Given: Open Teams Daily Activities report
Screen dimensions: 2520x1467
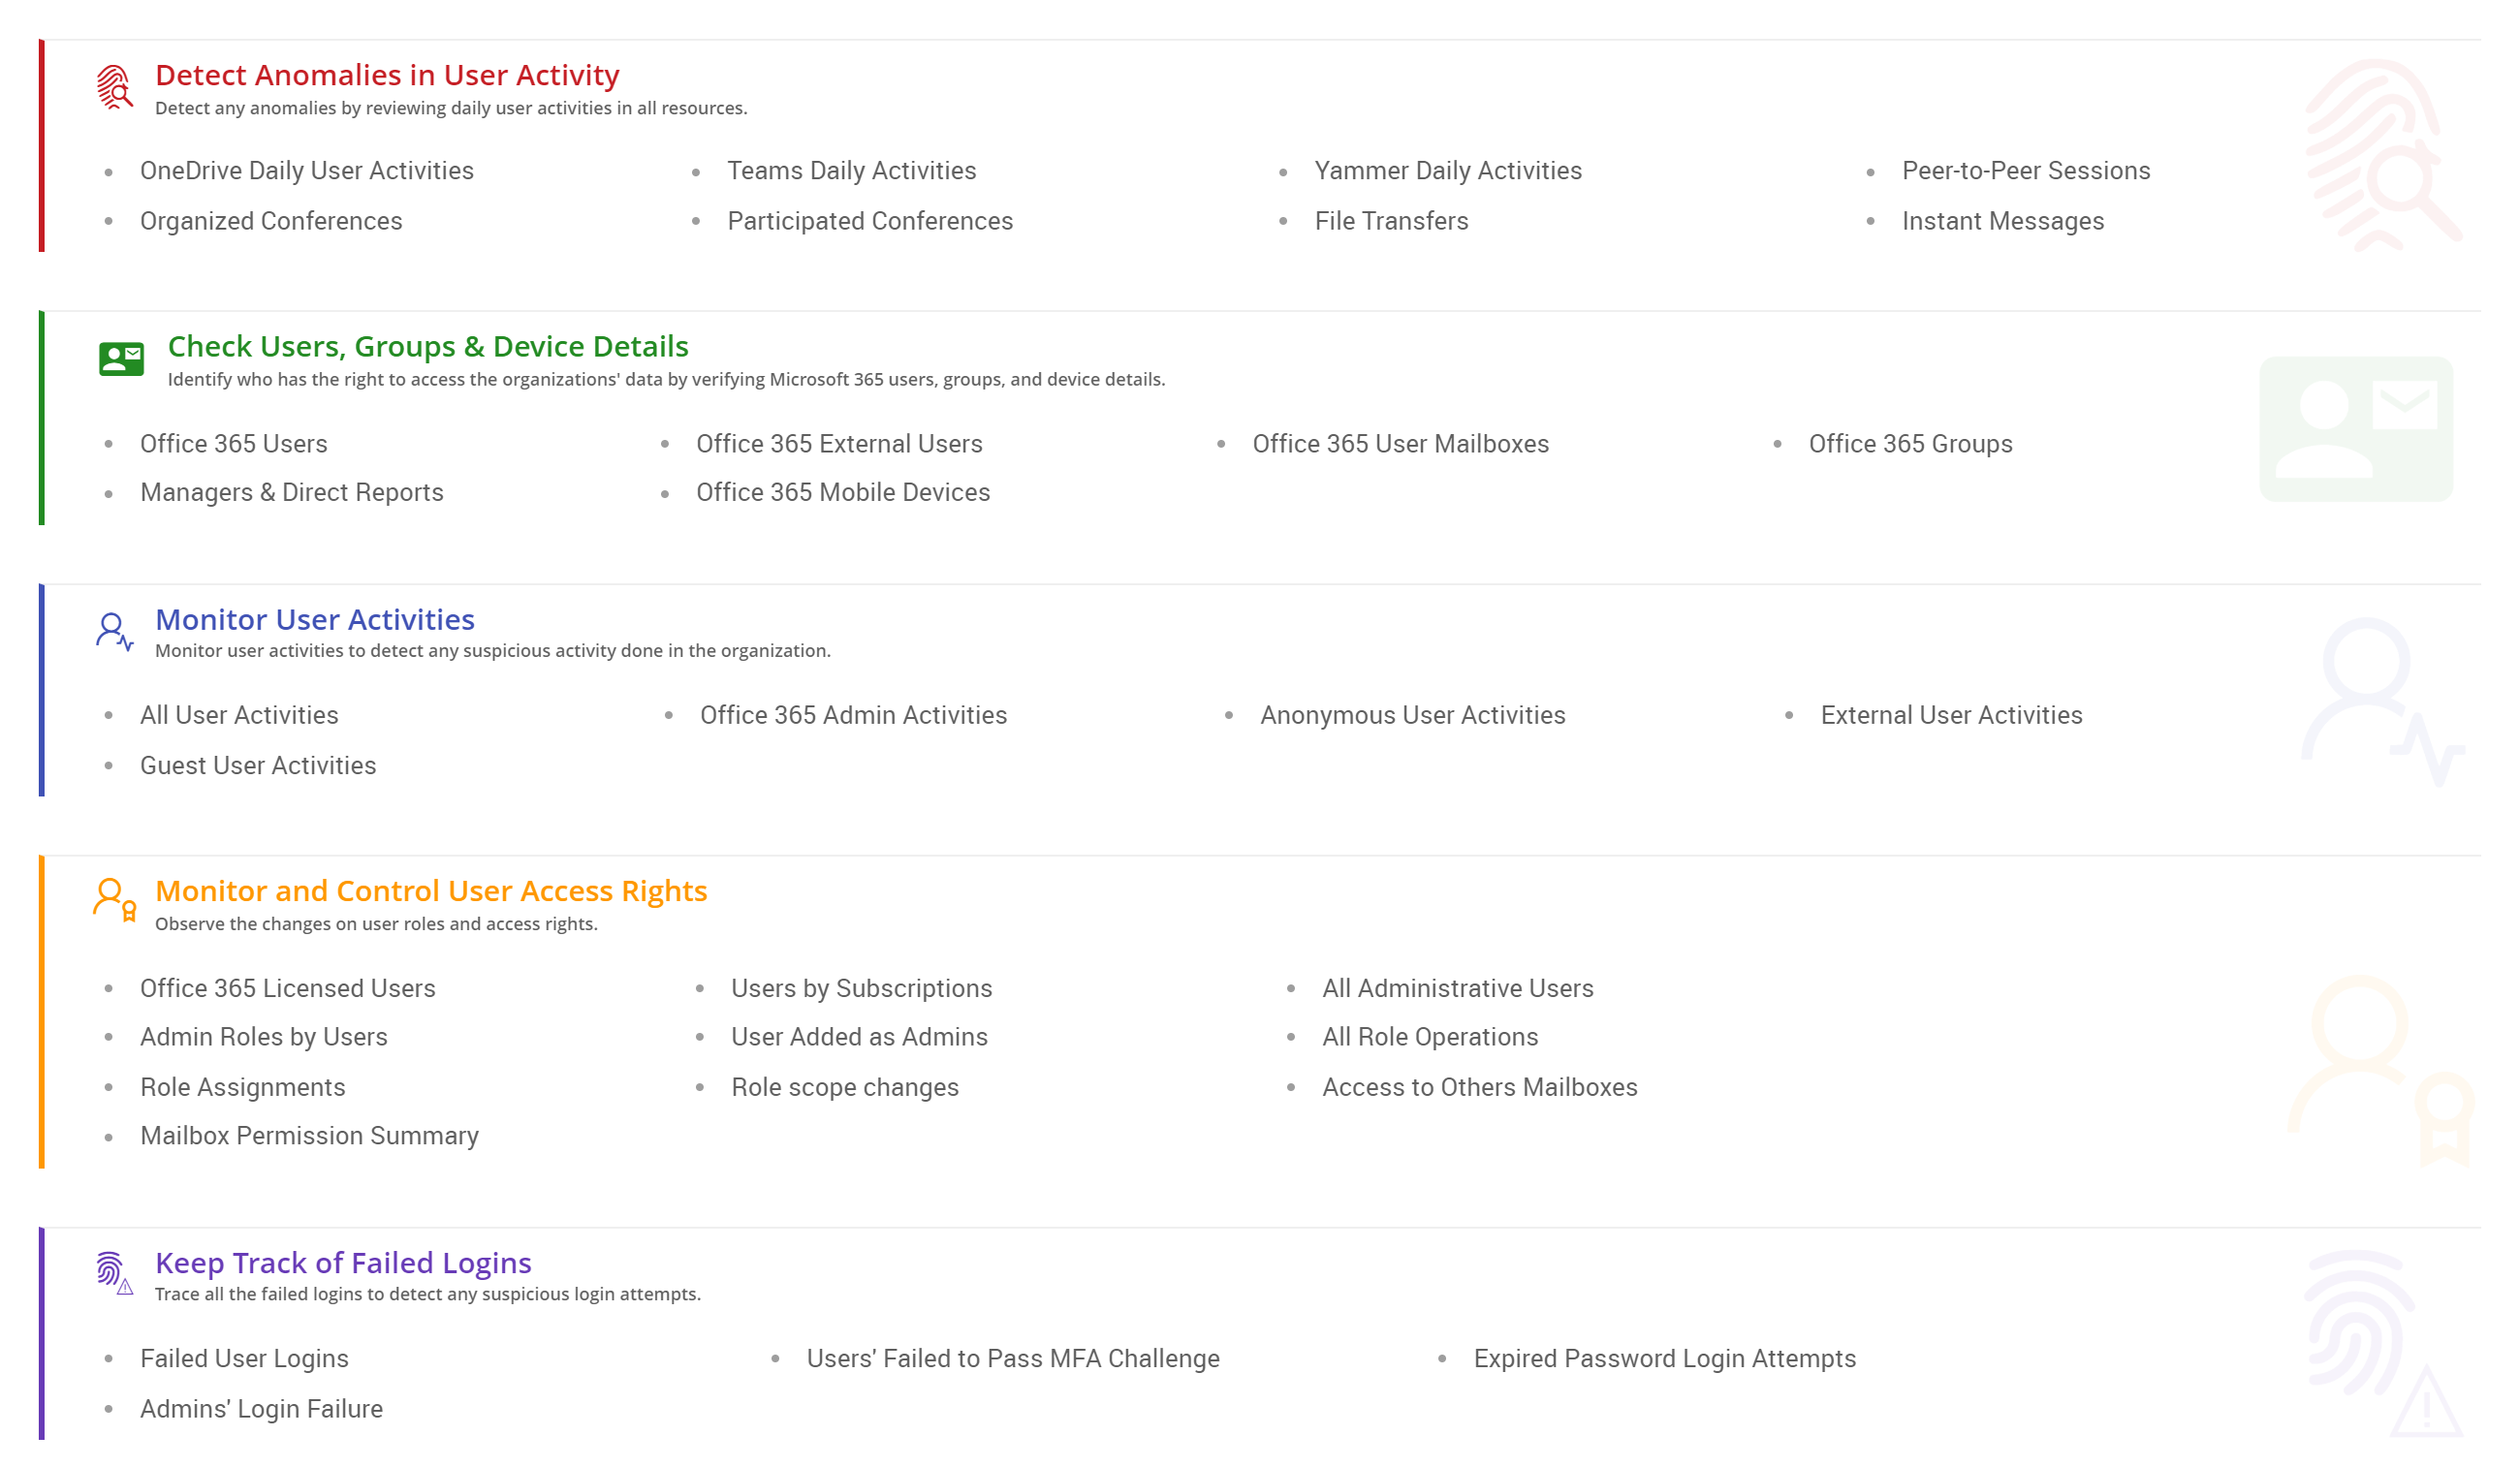Looking at the screenshot, I should 851,171.
